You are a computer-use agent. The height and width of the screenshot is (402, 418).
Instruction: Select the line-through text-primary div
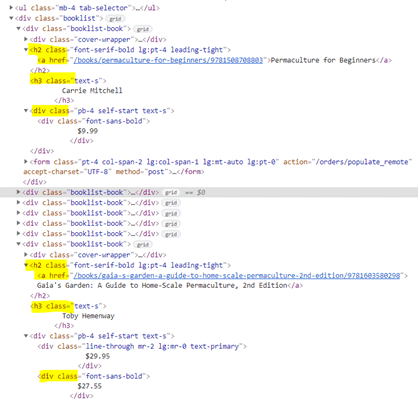(142, 346)
